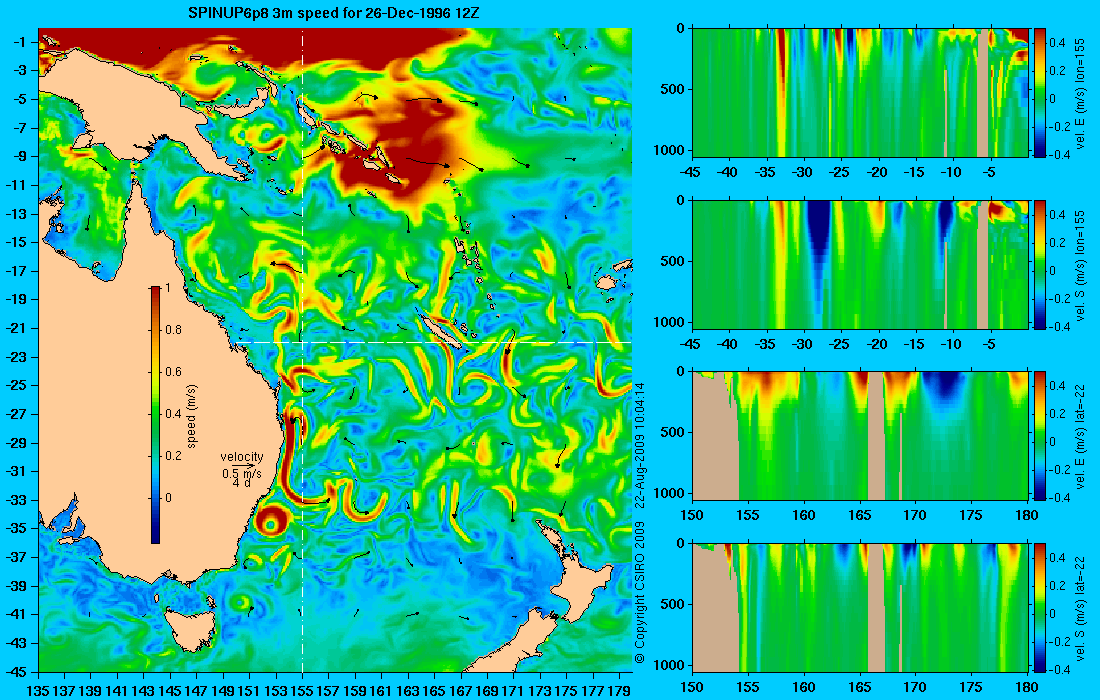The image size is (1100, 700).
Task: Click "160" tick under vel. E lat=-22 panel
Action: point(803,516)
